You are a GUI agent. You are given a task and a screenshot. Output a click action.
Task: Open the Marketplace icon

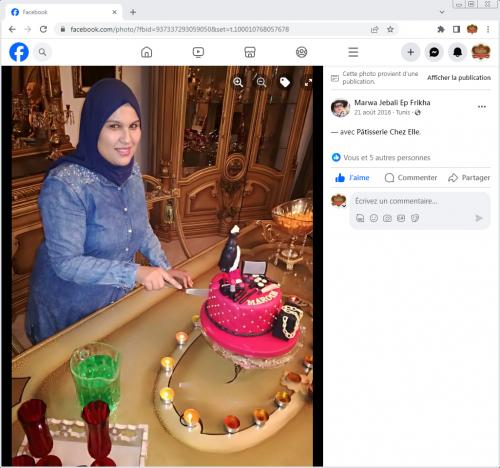(x=250, y=52)
